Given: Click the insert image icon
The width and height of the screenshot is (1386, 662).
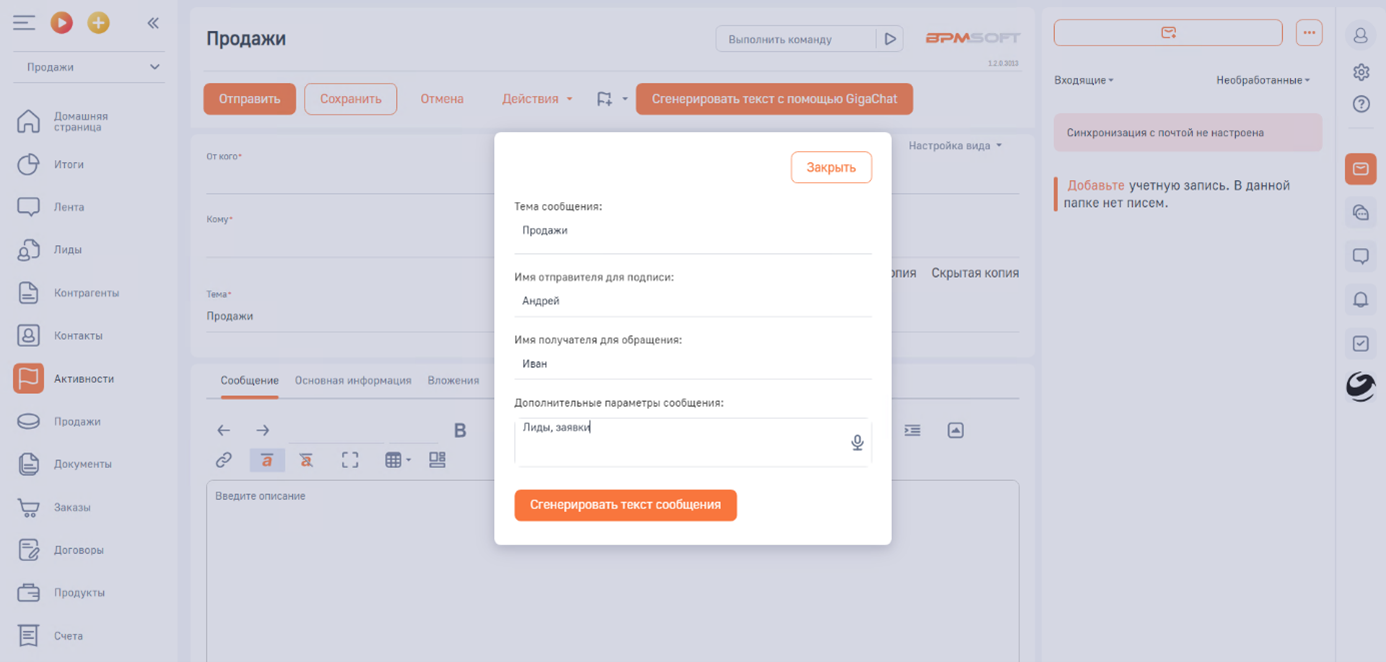Looking at the screenshot, I should 956,430.
